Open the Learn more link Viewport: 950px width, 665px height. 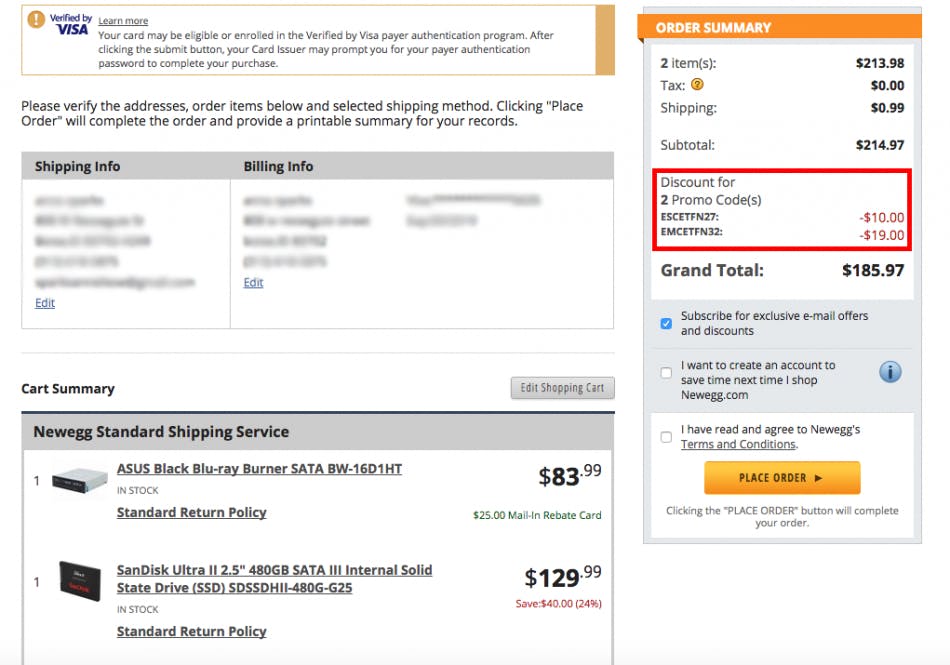[122, 20]
